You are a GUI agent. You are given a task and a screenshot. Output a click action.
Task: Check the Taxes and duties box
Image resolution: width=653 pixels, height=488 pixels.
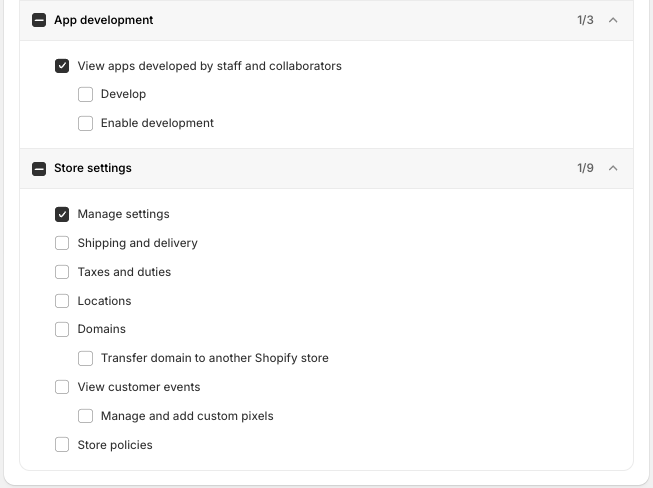coord(63,272)
